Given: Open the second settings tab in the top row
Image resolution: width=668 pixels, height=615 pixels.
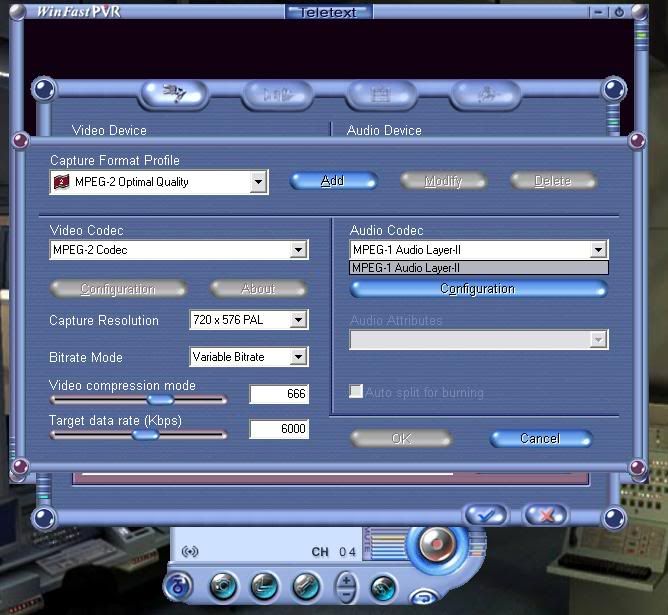Looking at the screenshot, I should 277,95.
